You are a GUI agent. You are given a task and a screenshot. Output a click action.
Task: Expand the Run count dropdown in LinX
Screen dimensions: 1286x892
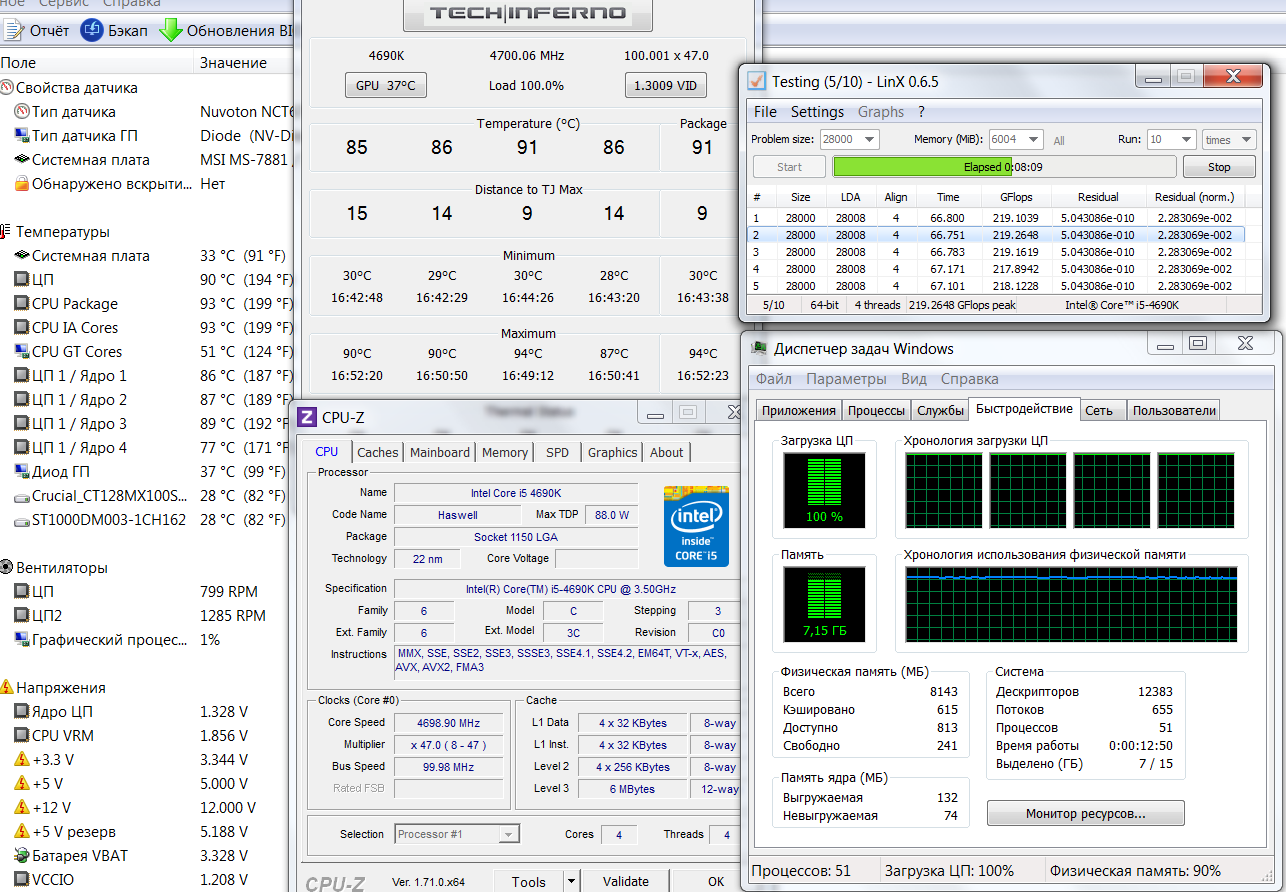1186,140
